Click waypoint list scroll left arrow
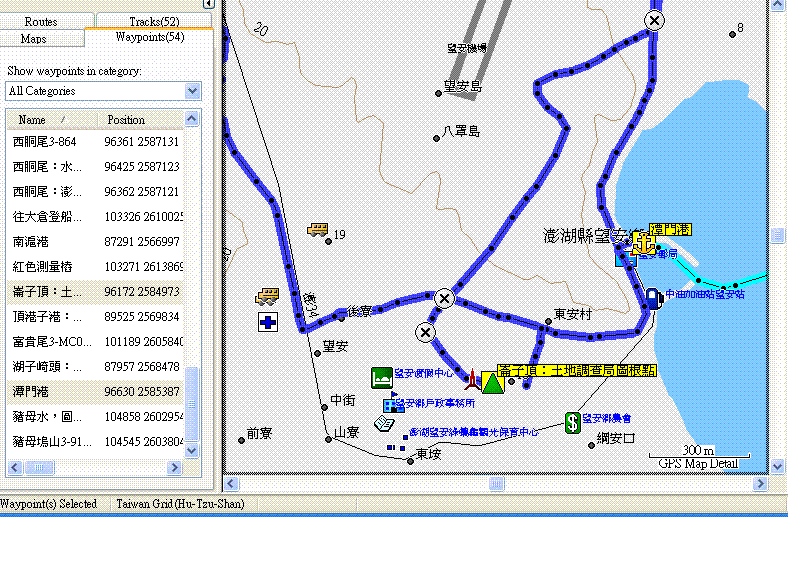Viewport: 800px width, 570px height. [x=15, y=467]
